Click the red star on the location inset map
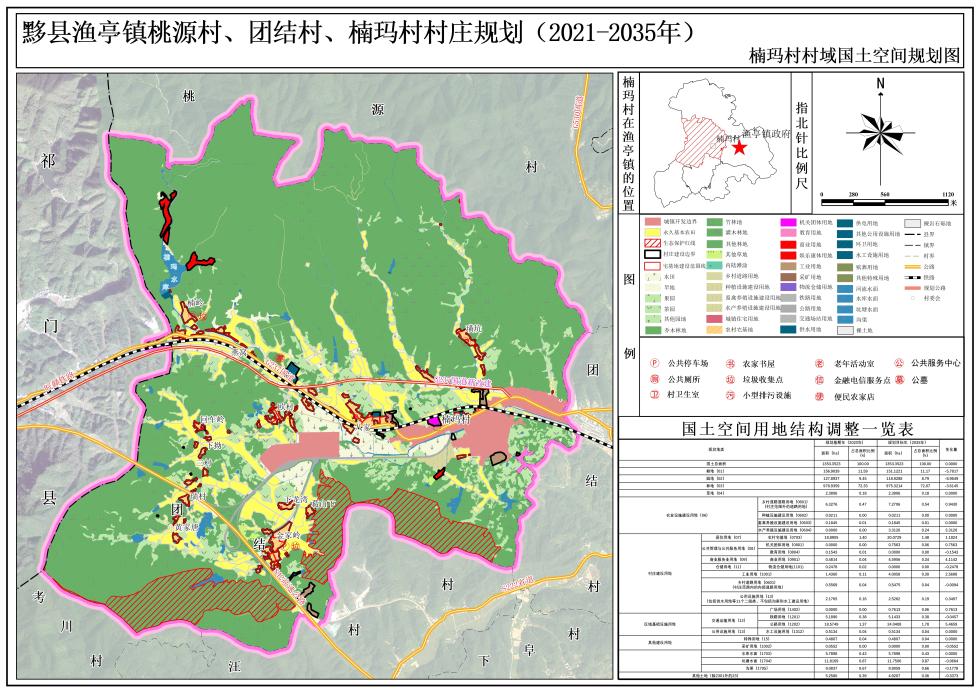 [739, 147]
